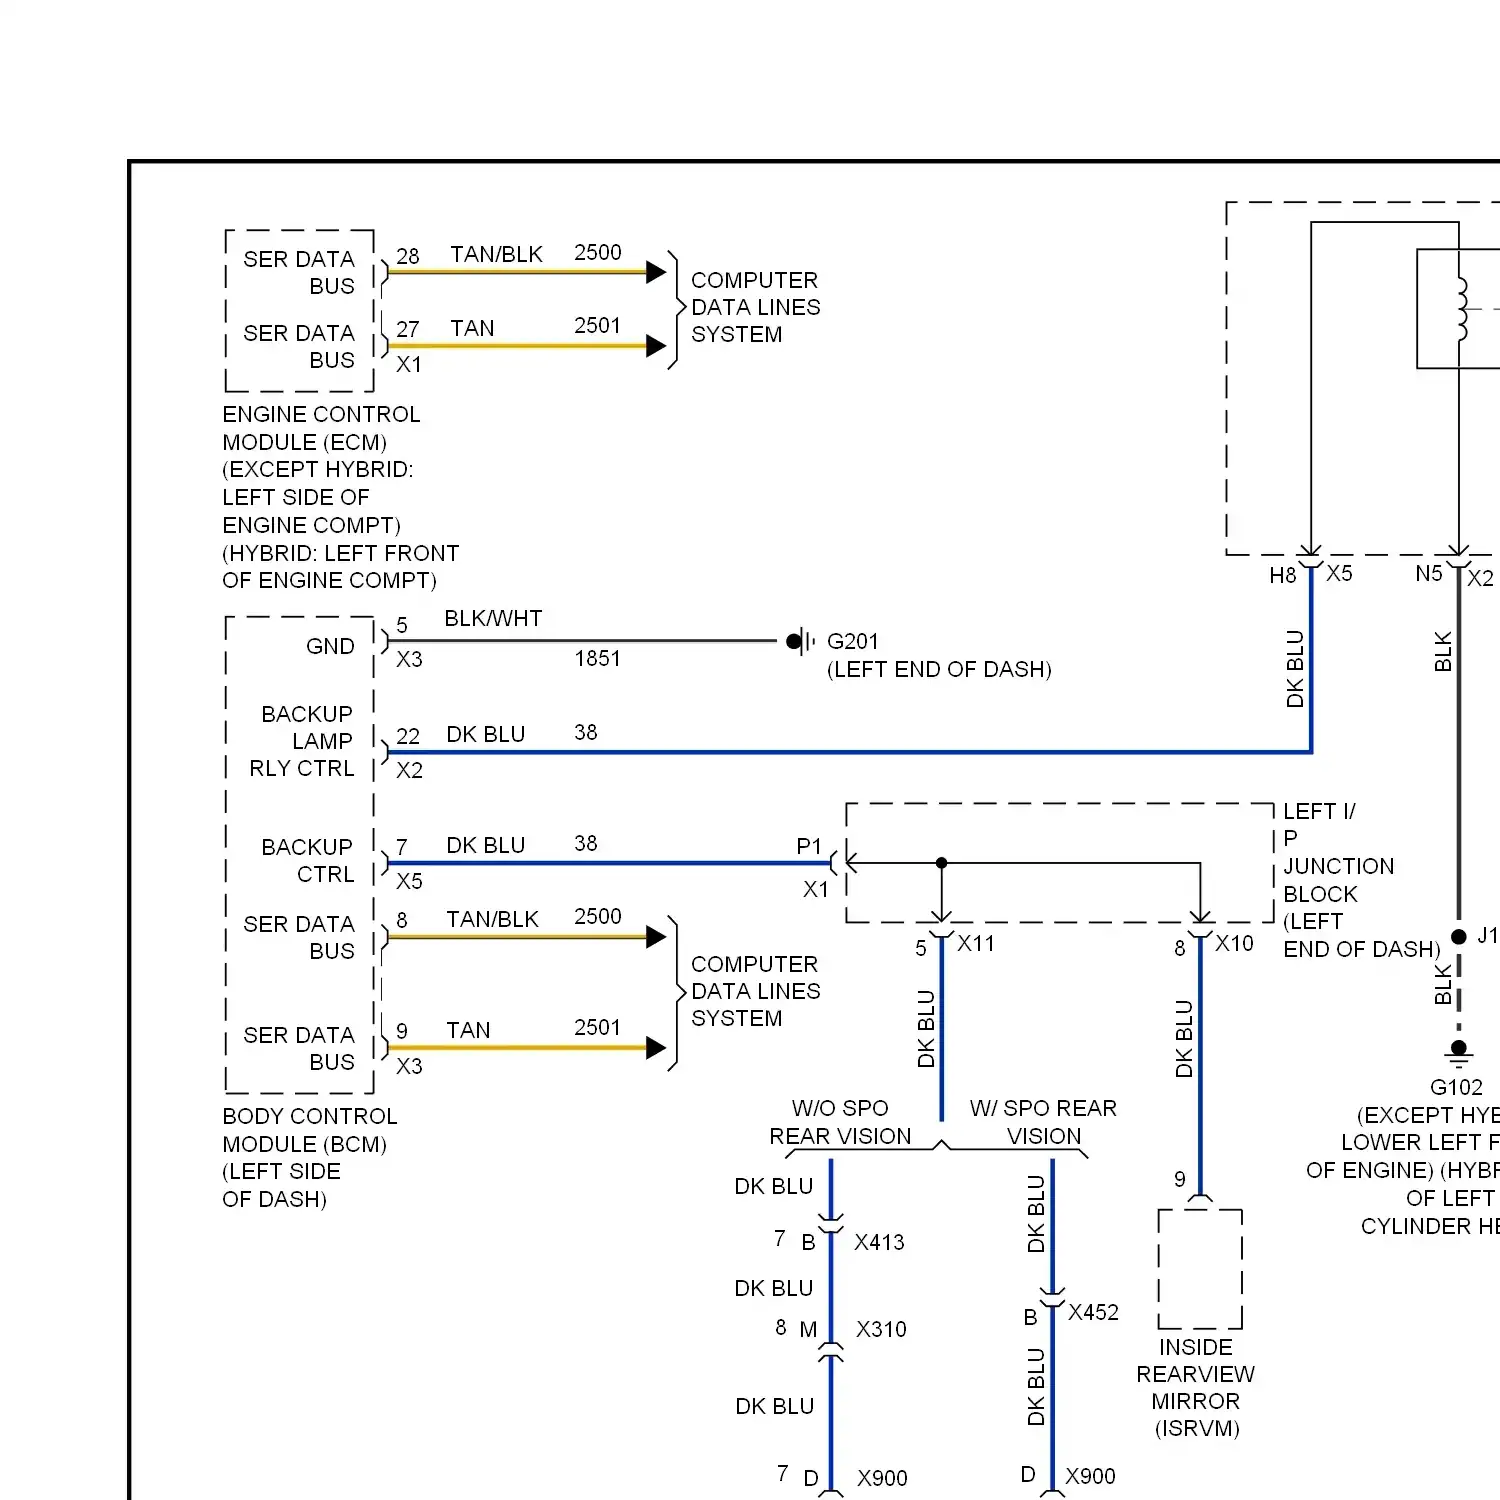Screen dimensions: 1500x1500
Task: Click the vertical "DK BLU" label below H8
Action: [x=1295, y=669]
